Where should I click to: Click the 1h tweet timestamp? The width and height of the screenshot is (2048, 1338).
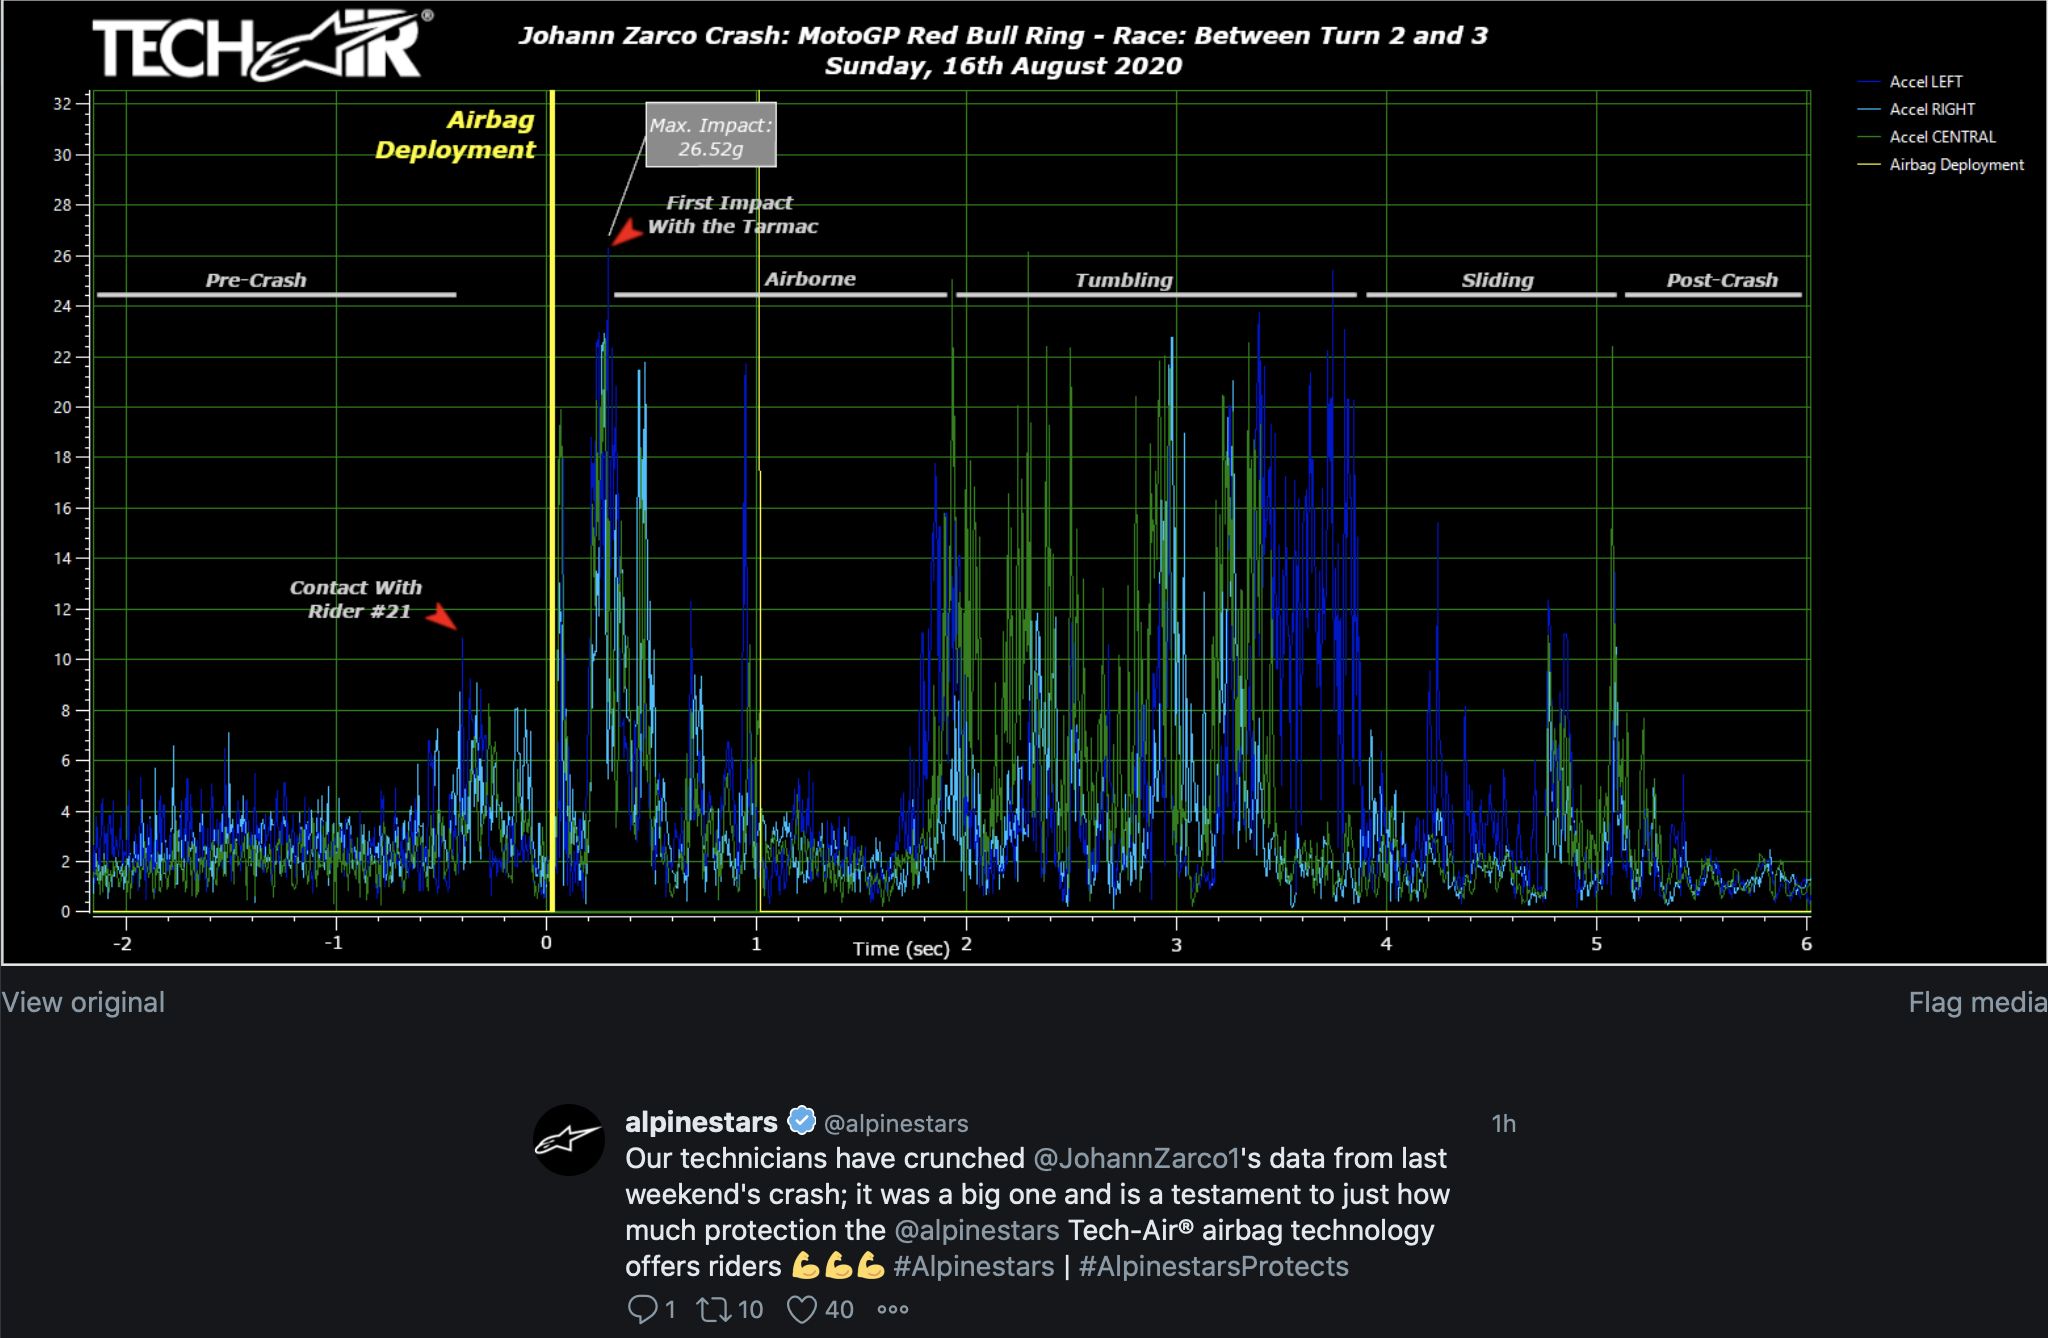click(x=1503, y=1123)
